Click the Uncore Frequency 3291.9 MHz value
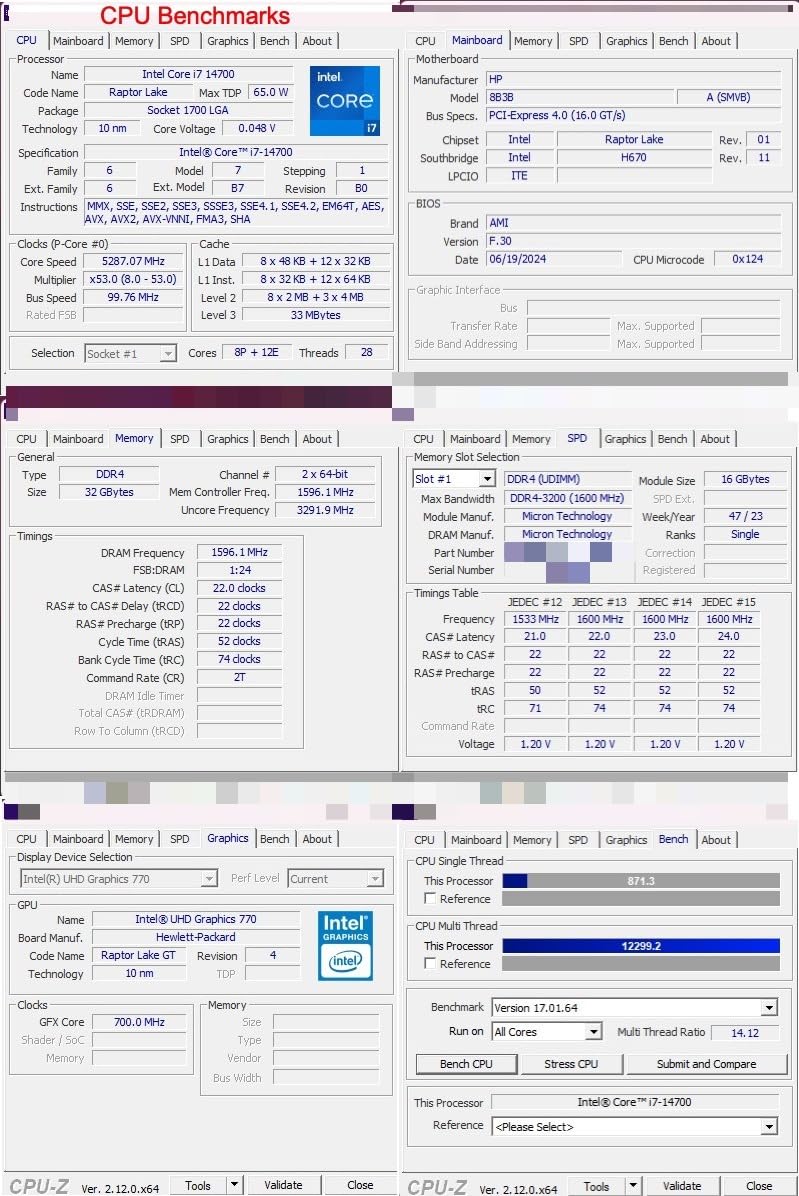 click(326, 510)
